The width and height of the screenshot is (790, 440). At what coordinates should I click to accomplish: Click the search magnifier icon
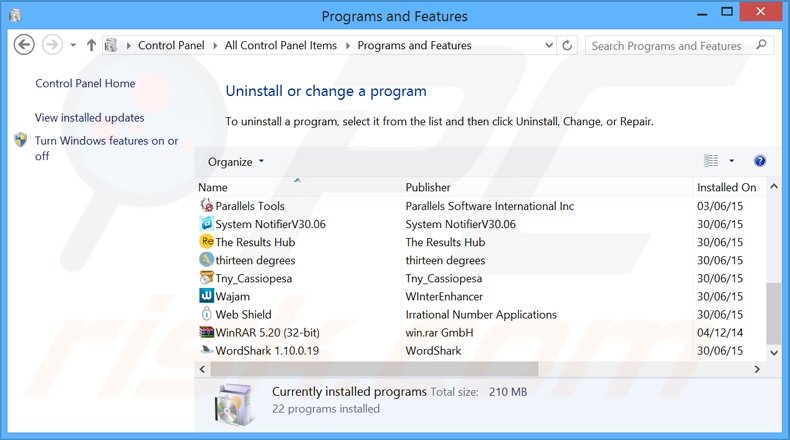pyautogui.click(x=761, y=45)
